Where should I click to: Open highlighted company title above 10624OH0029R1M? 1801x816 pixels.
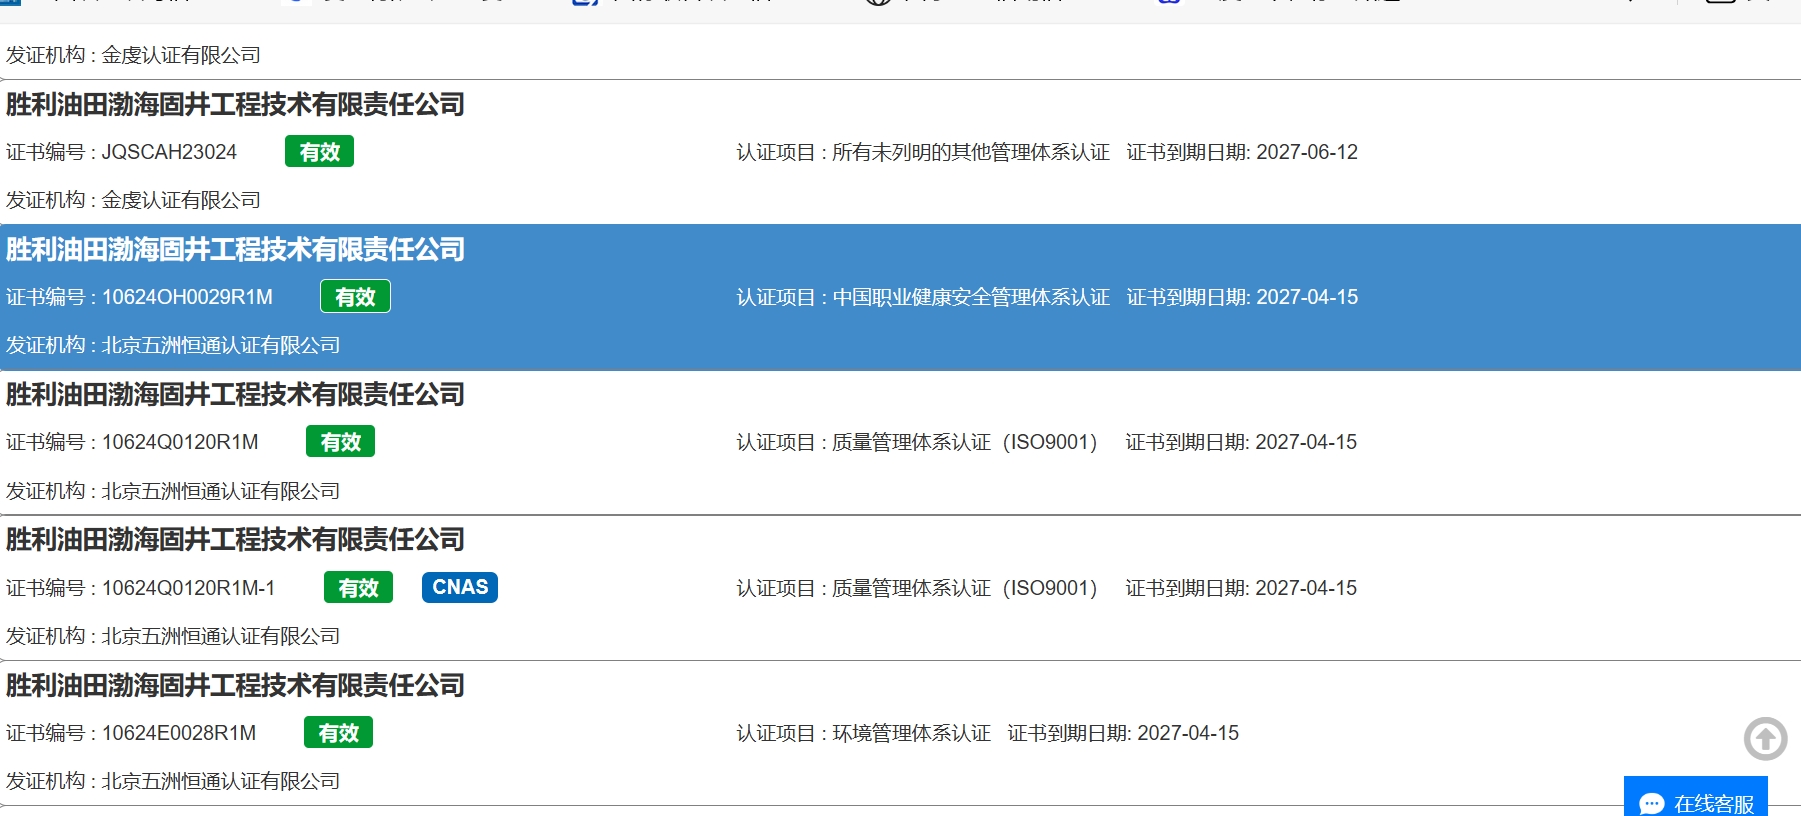pos(236,250)
